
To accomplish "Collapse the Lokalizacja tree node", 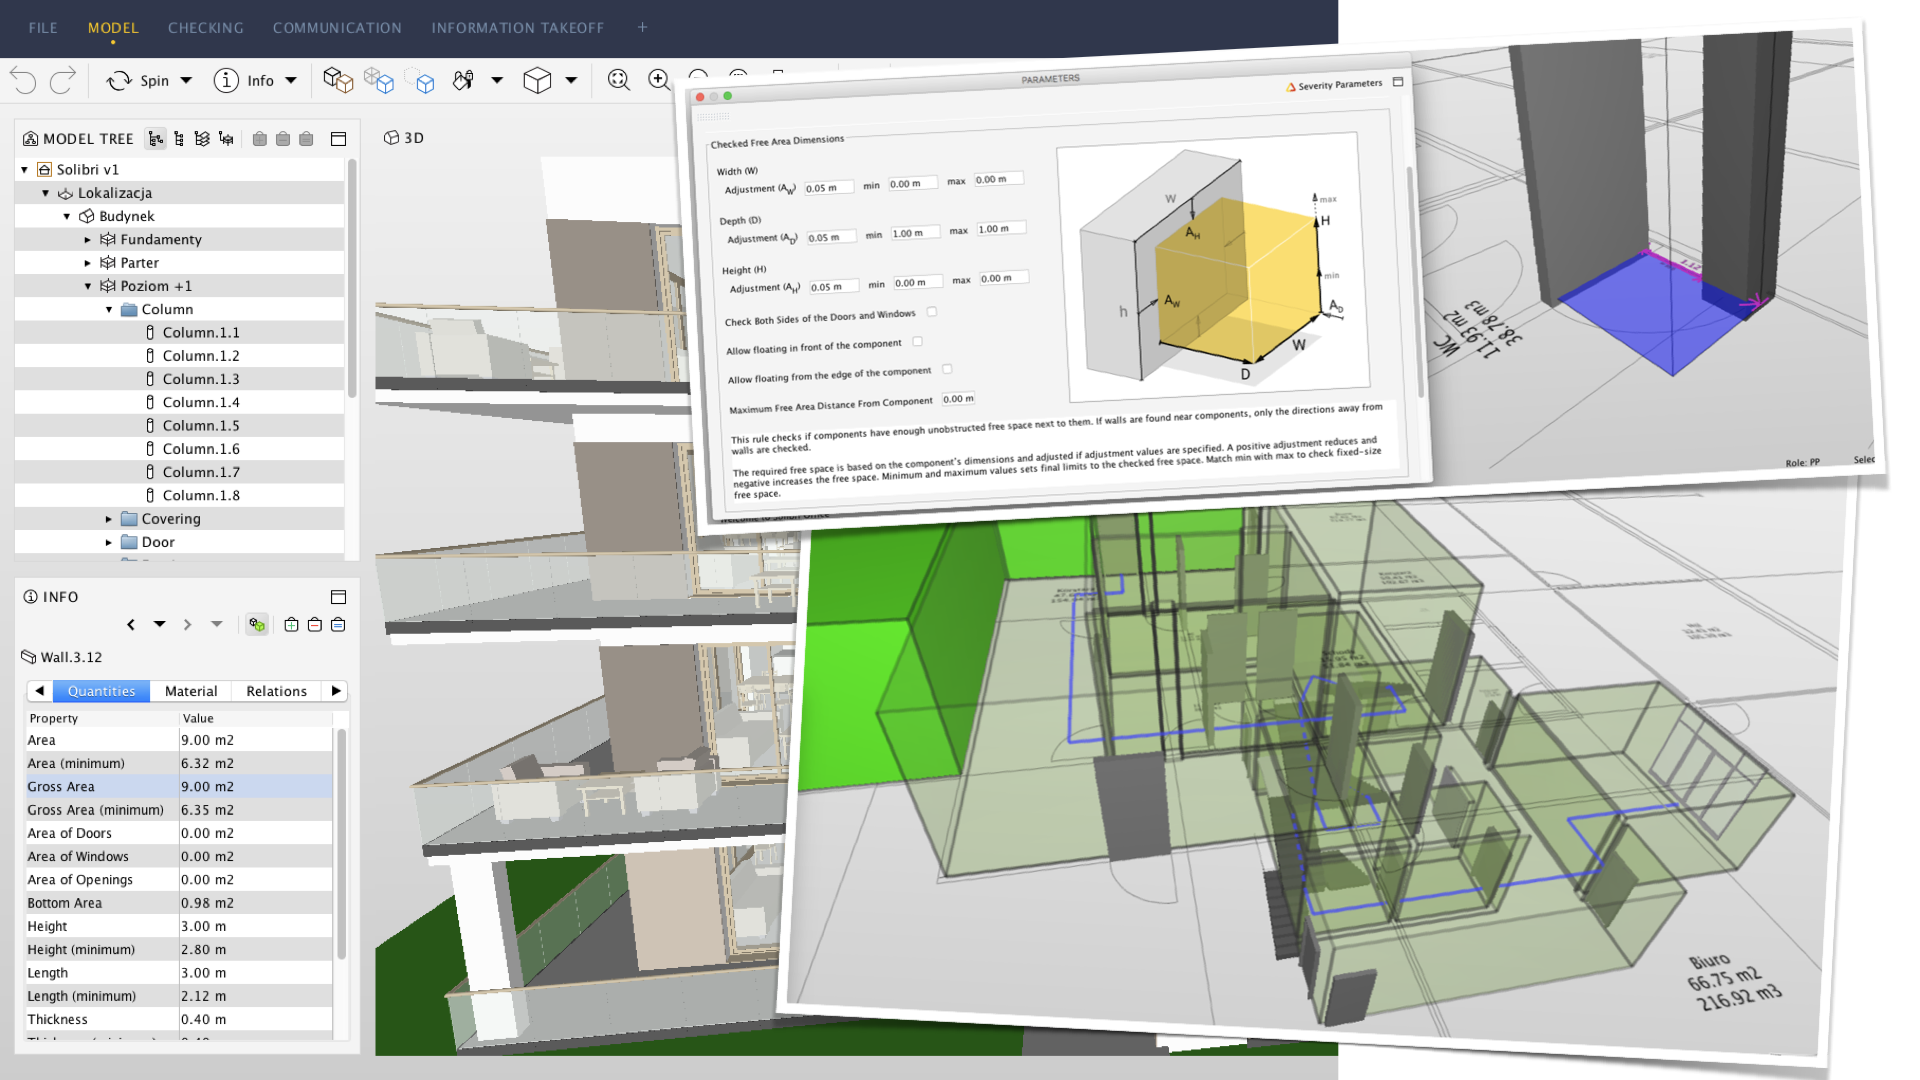I will [x=46, y=193].
